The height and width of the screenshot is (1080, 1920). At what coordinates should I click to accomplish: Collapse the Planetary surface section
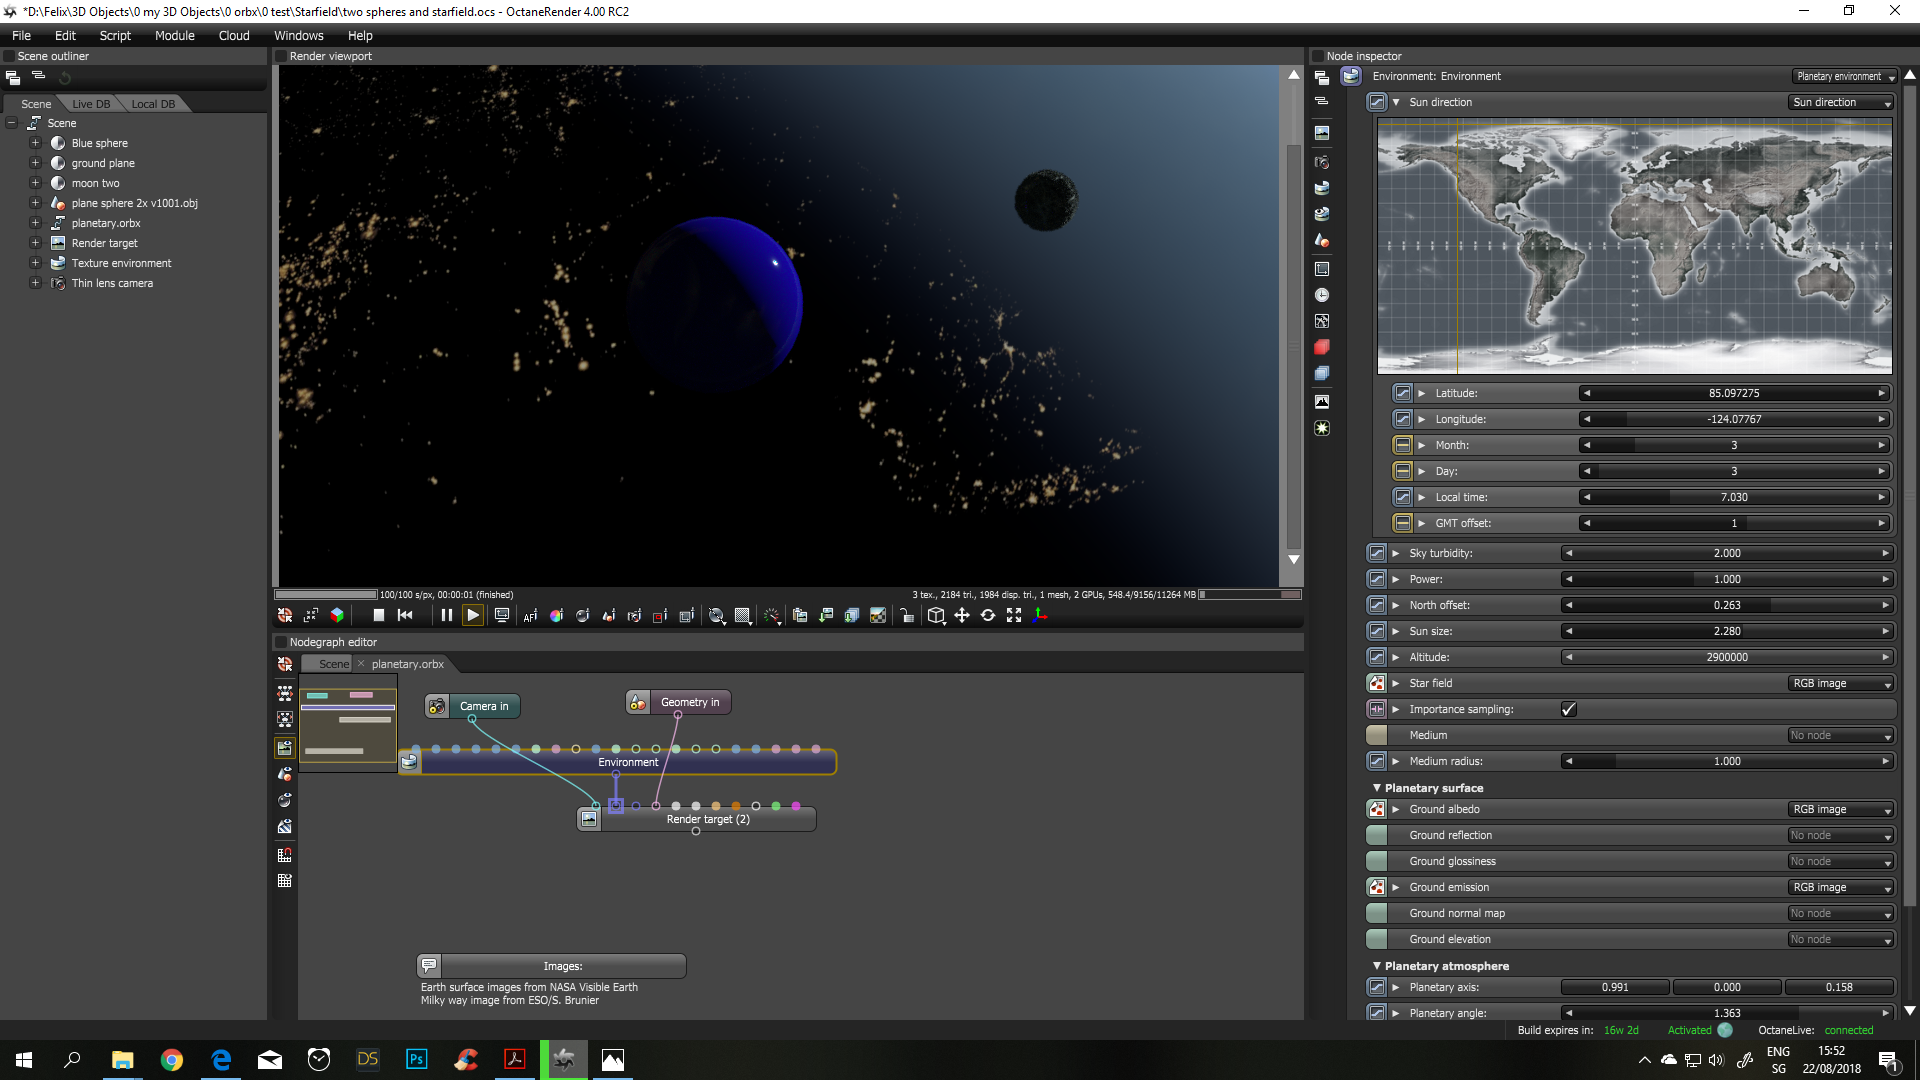point(1377,788)
